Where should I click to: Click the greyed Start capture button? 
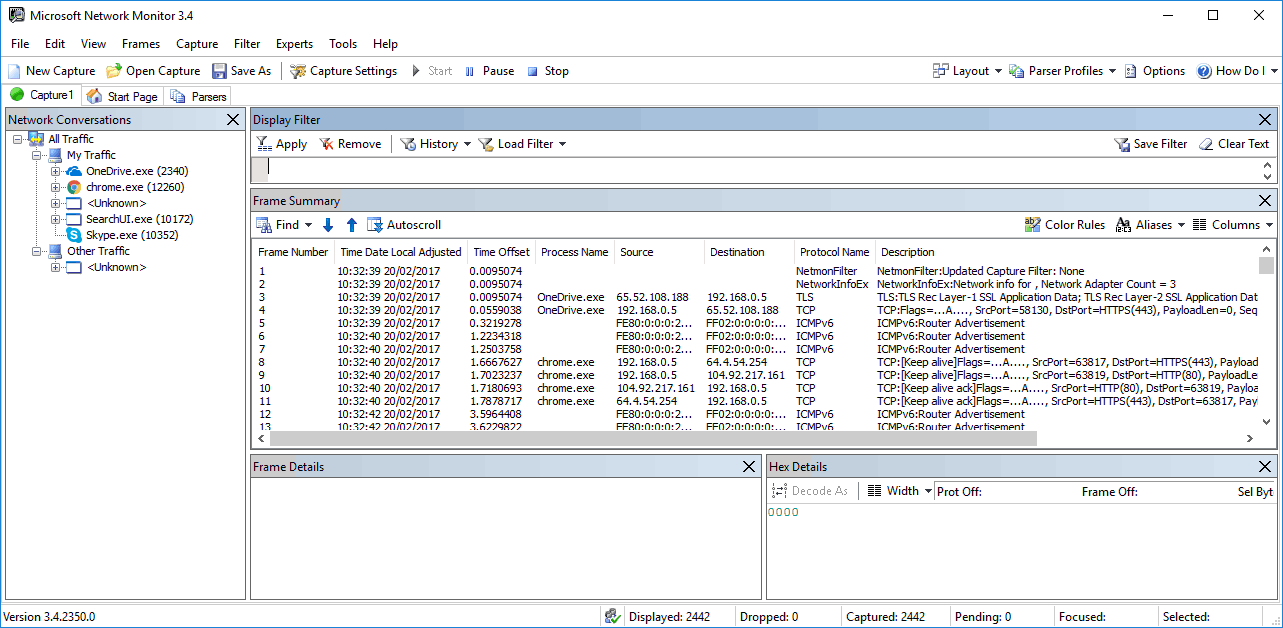coord(431,71)
